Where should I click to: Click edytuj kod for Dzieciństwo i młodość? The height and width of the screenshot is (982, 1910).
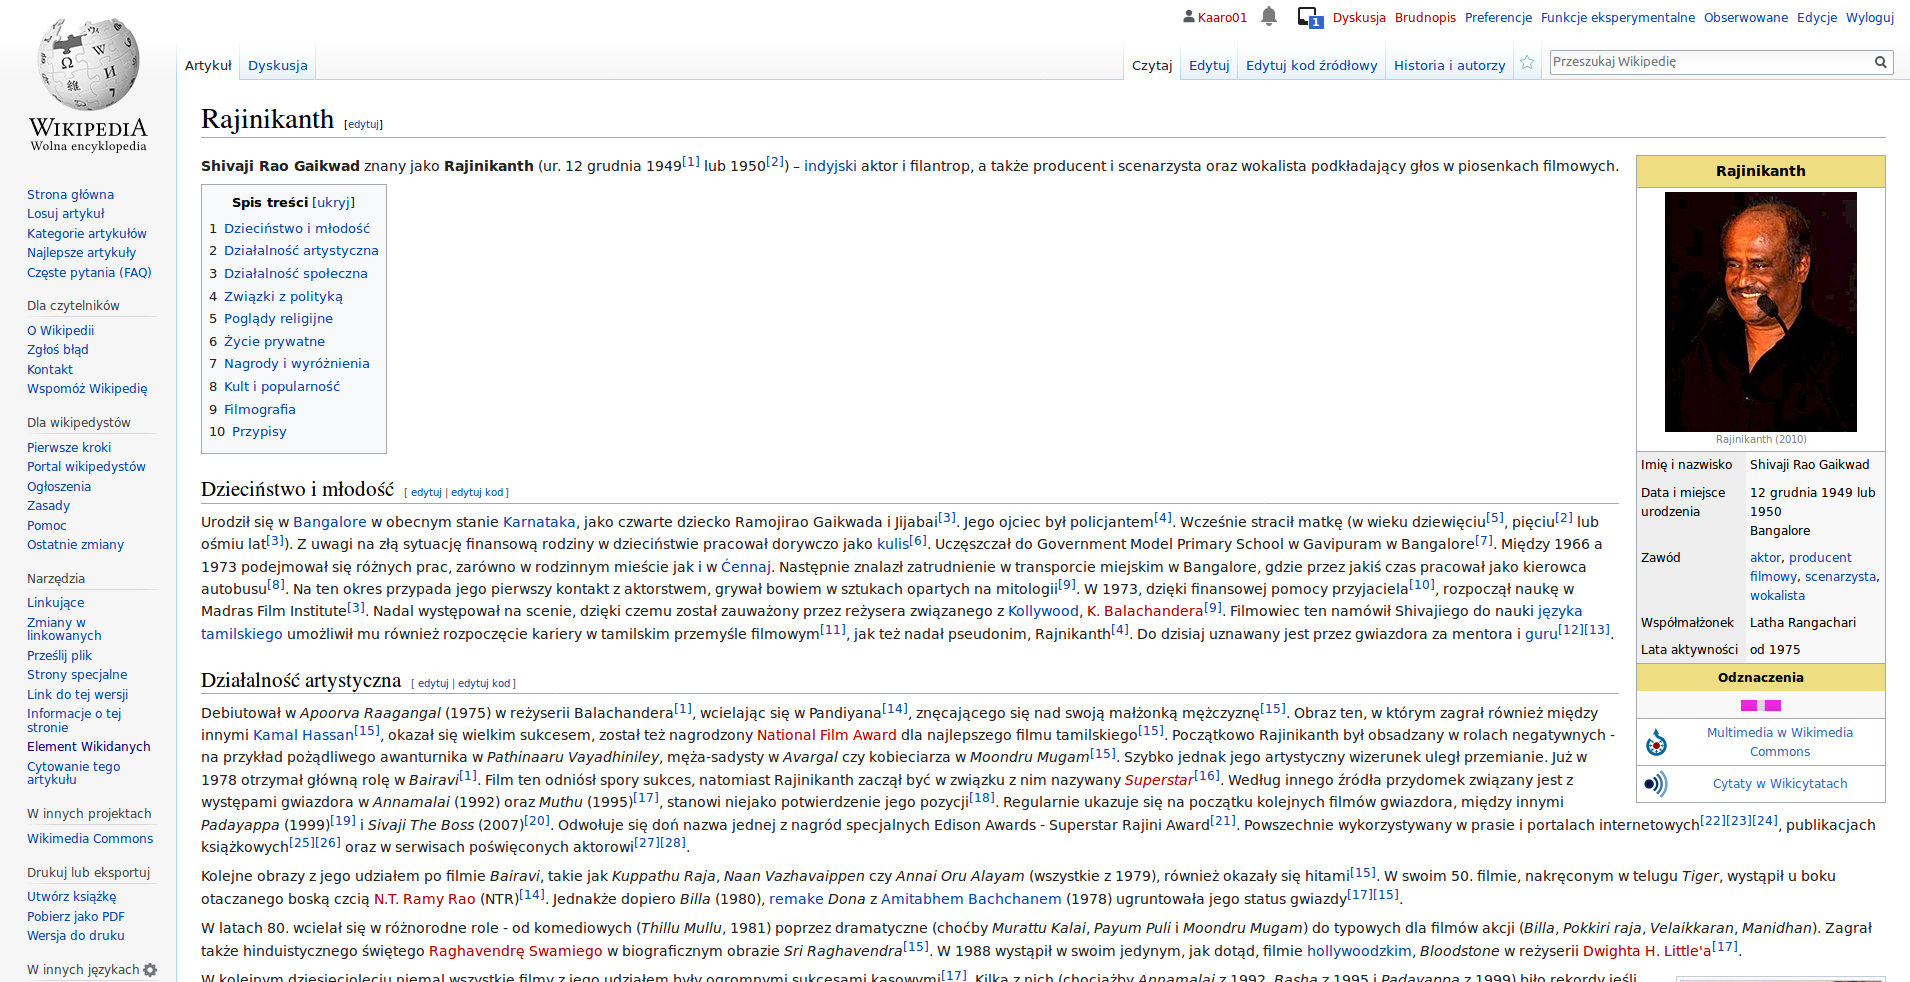(x=477, y=492)
